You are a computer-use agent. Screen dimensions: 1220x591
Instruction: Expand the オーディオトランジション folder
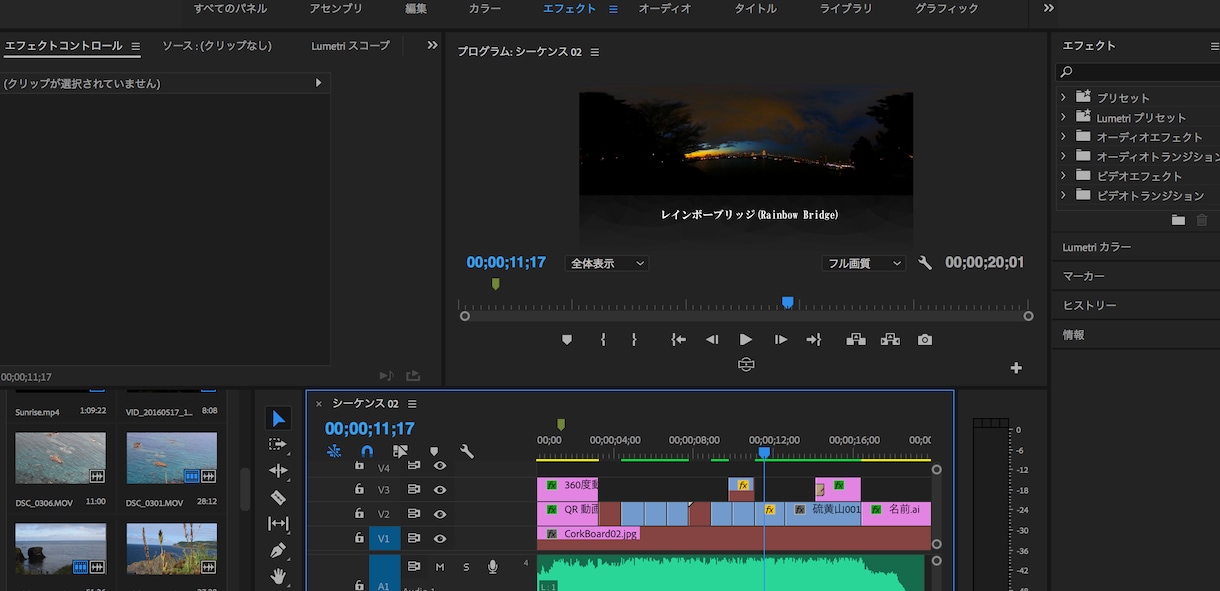pos(1063,156)
